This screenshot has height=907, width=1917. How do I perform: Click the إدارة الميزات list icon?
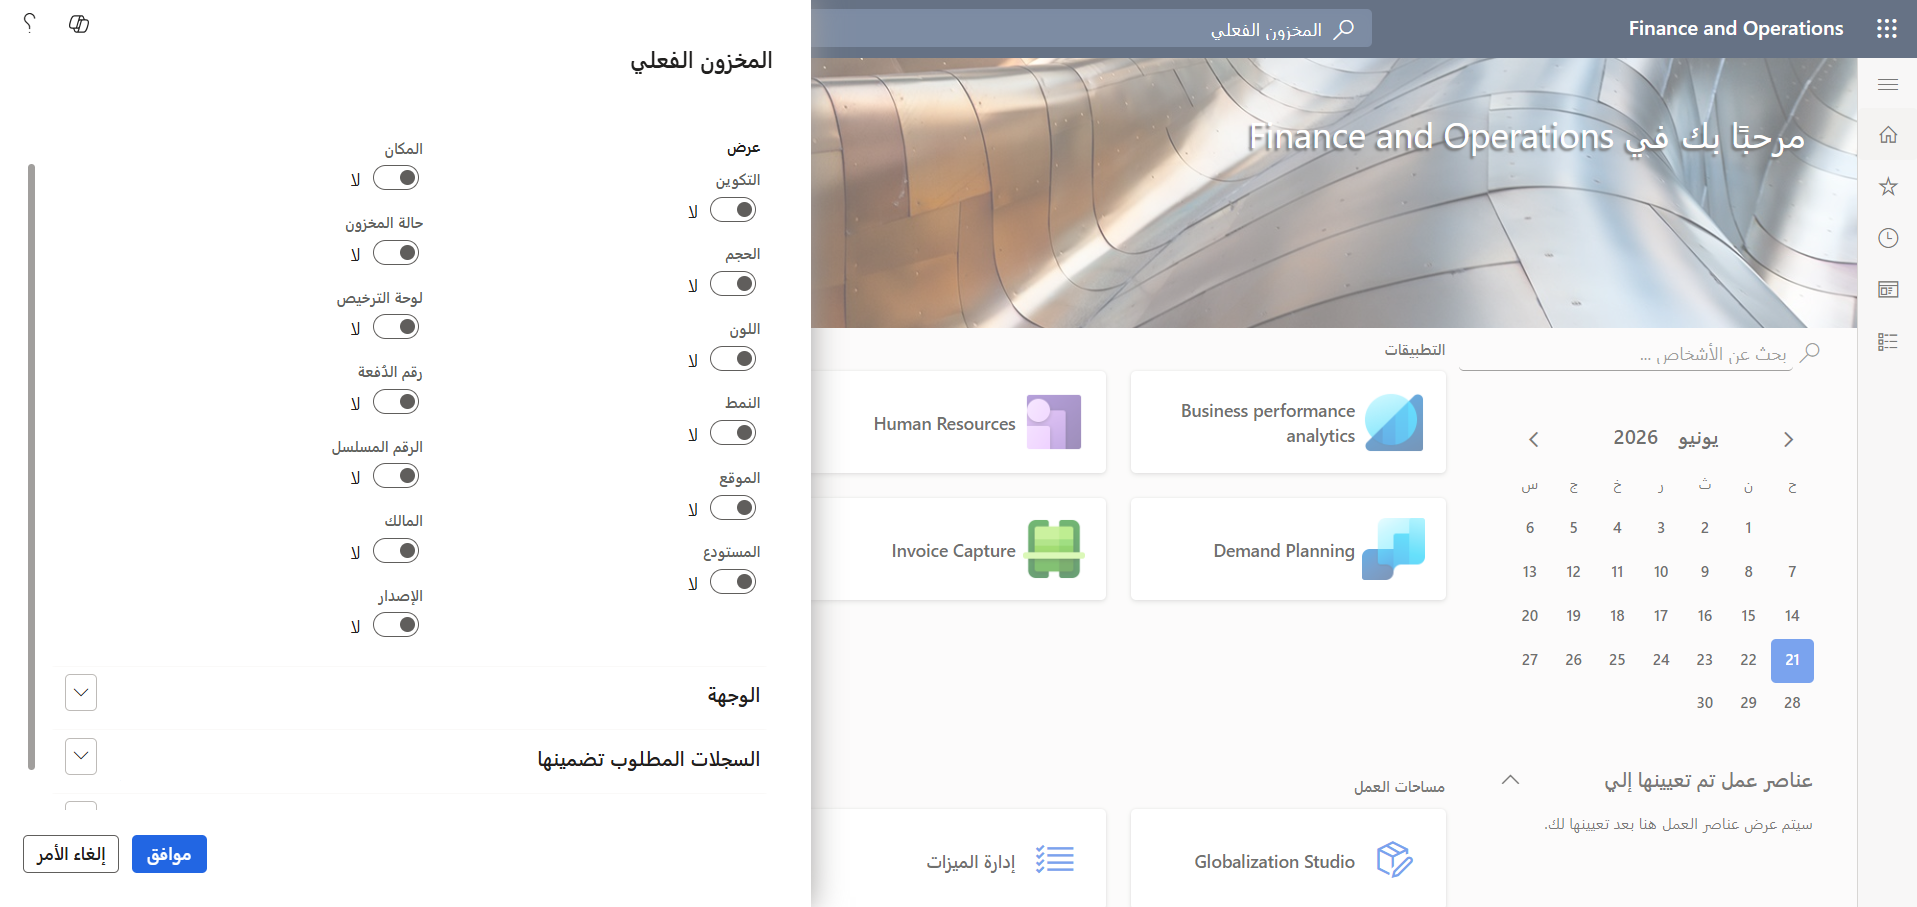point(1055,859)
